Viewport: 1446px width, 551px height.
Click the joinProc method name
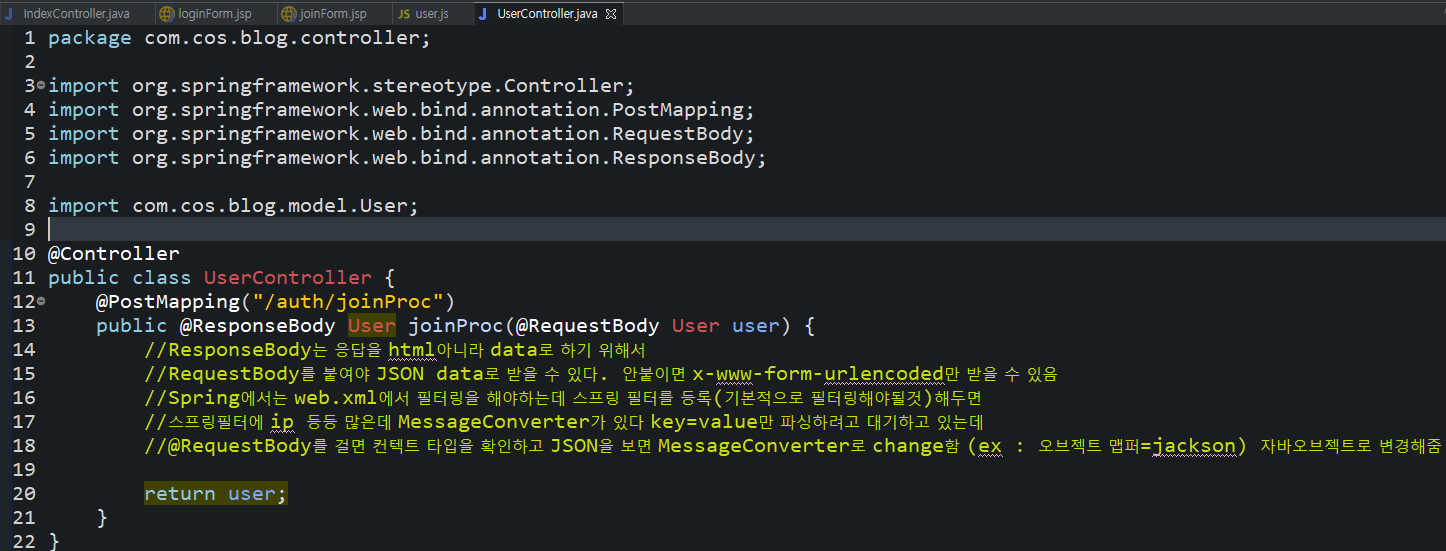point(455,326)
